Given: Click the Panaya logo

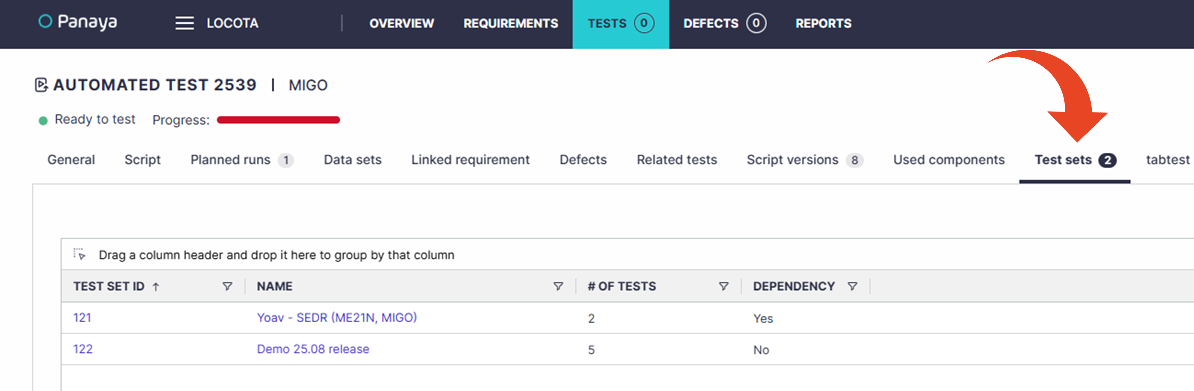Looking at the screenshot, I should (x=78, y=23).
